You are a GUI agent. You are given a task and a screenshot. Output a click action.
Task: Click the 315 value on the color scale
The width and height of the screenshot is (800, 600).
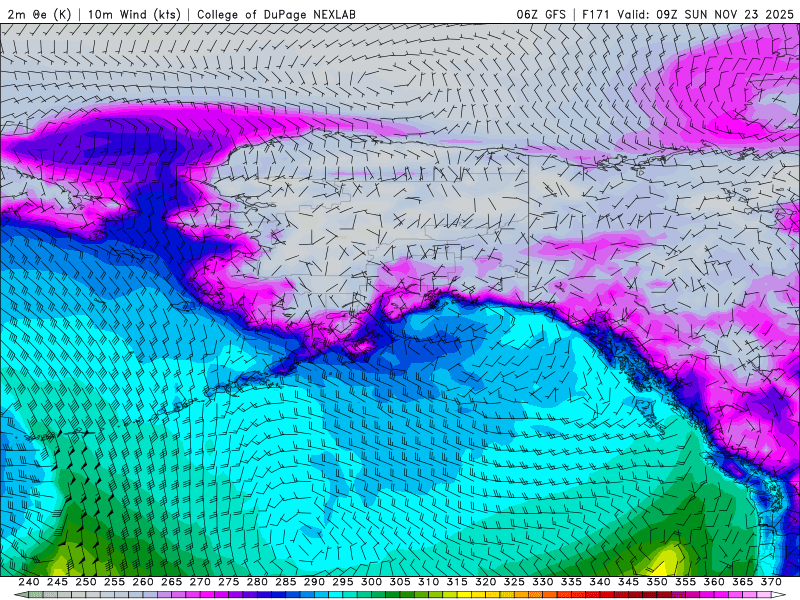457,582
